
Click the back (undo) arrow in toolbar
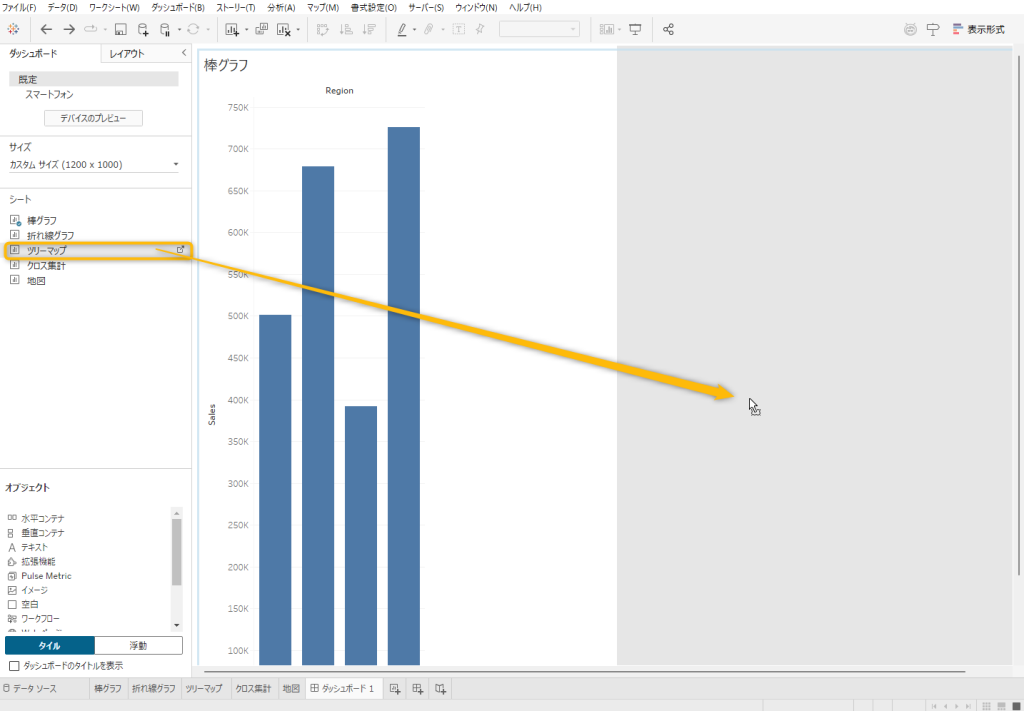click(46, 29)
